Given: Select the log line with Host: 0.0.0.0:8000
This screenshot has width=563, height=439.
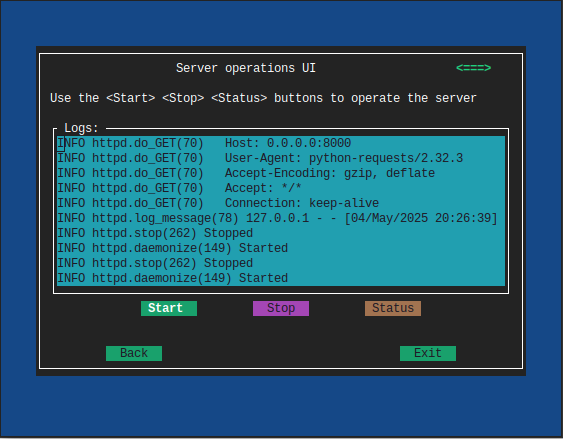Looking at the screenshot, I should pyautogui.click(x=281, y=143).
